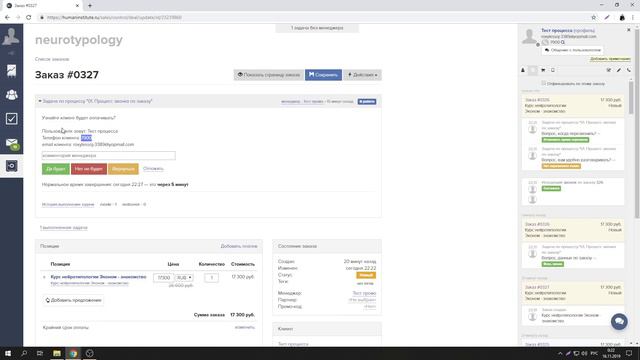Select the person tab icon in right panel
This screenshot has width=640, height=360.
[x=523, y=70]
